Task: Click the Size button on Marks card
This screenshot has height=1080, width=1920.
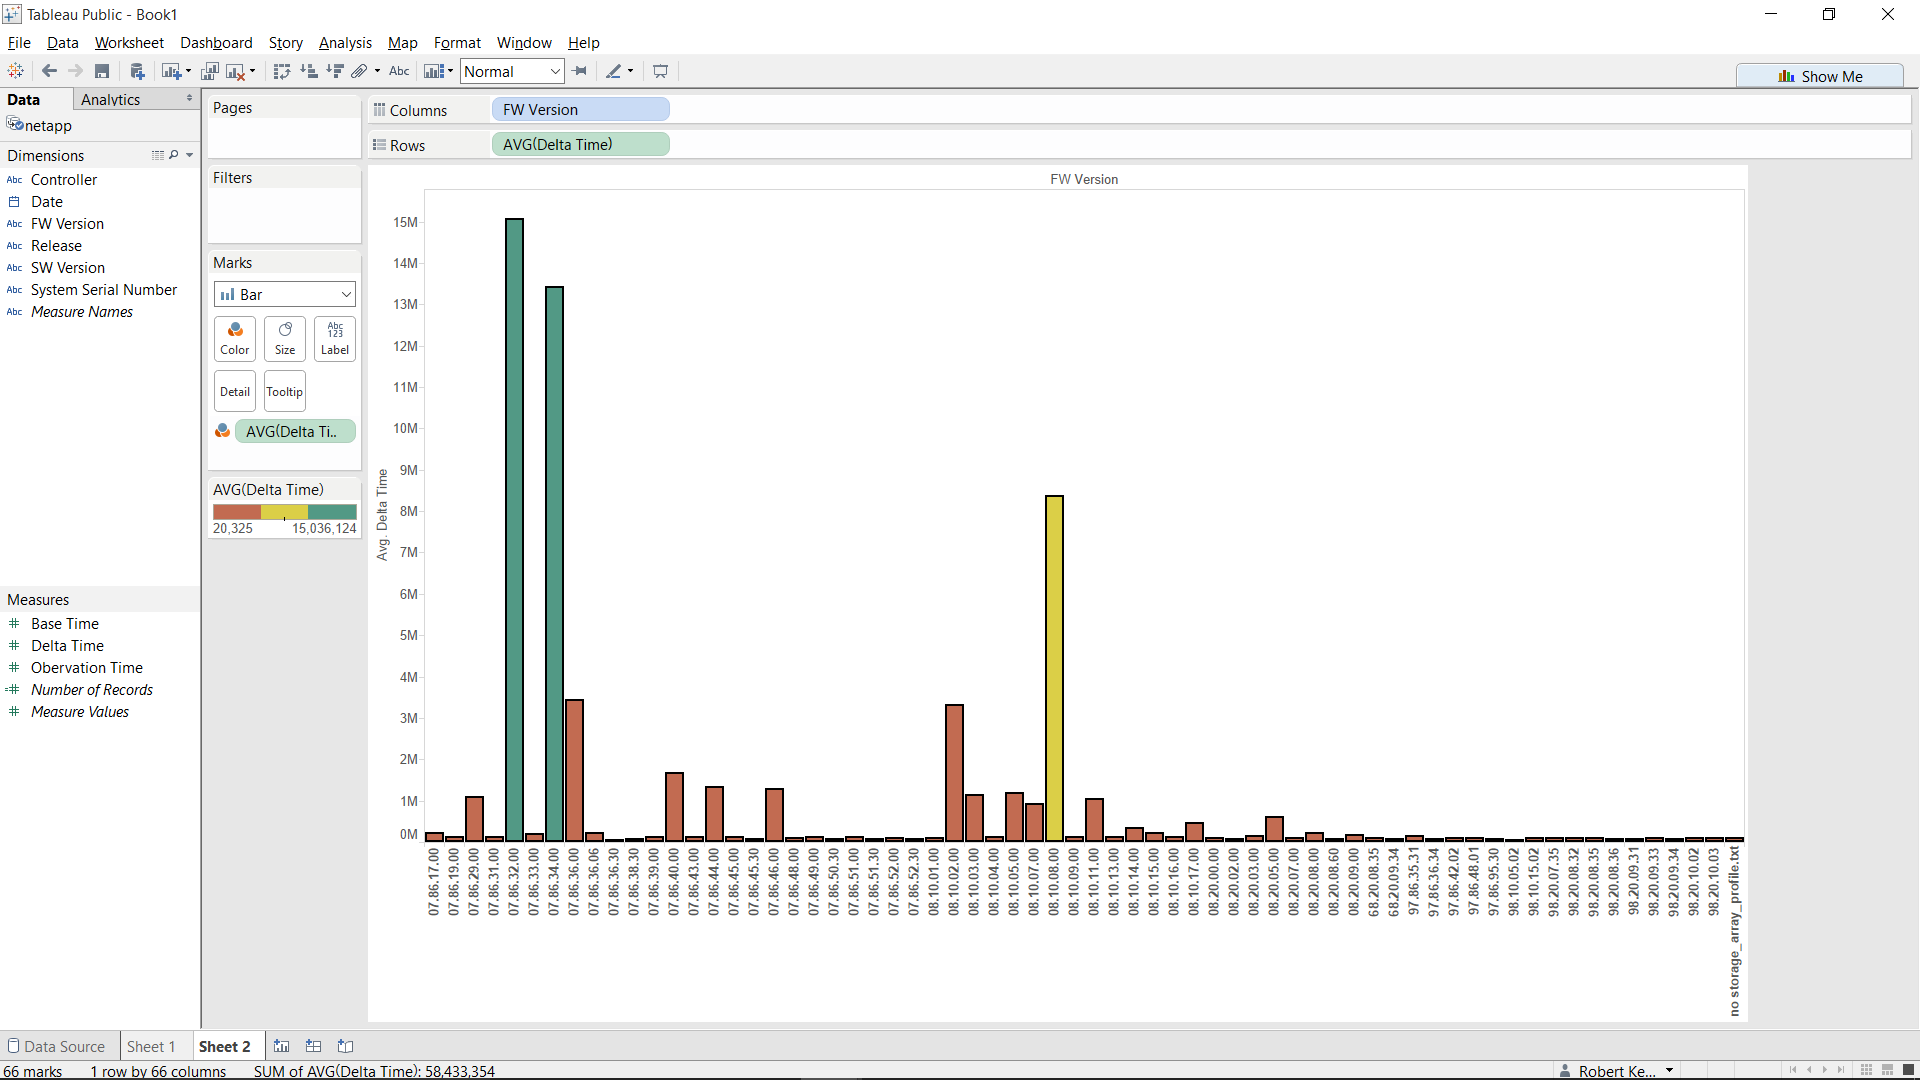Action: [x=285, y=338]
